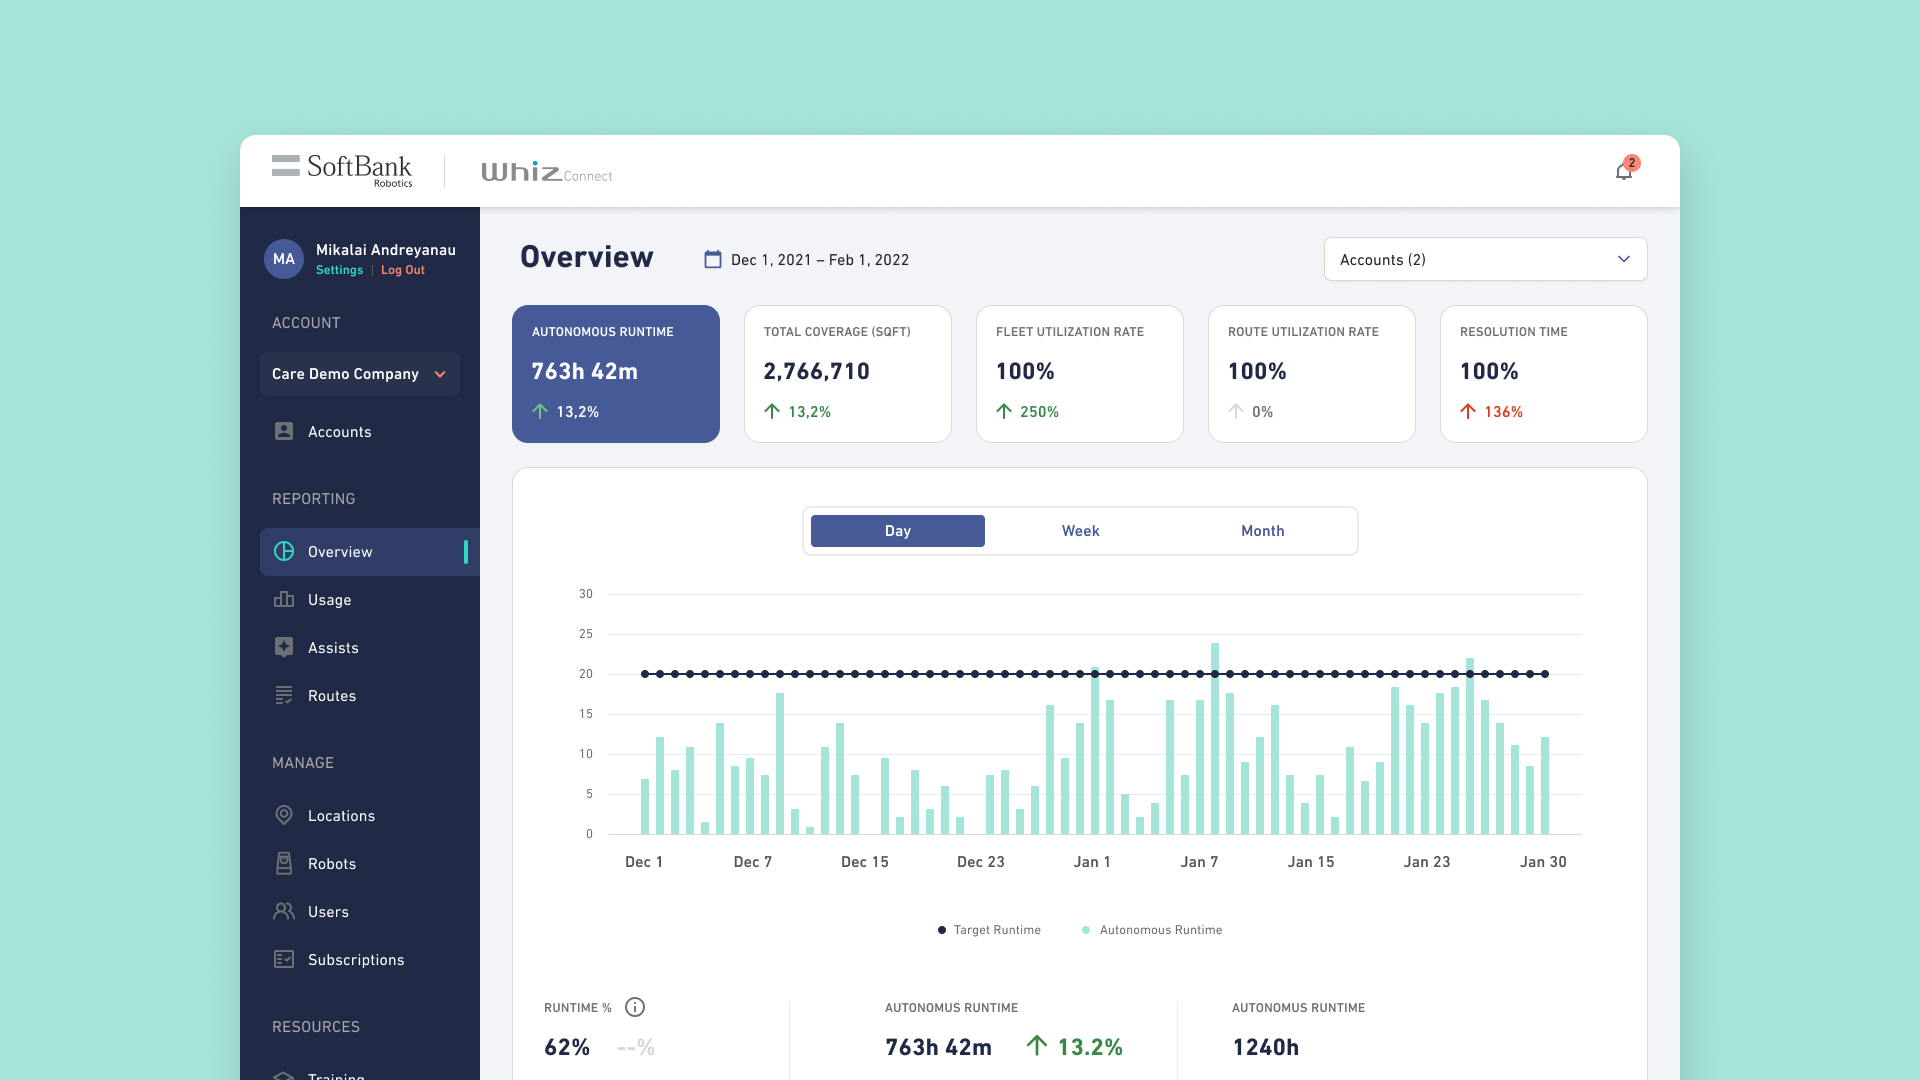Open the Dec 1, 2021 – Feb 1, 2022 date picker
The width and height of the screenshot is (1920, 1080).
[x=819, y=260]
